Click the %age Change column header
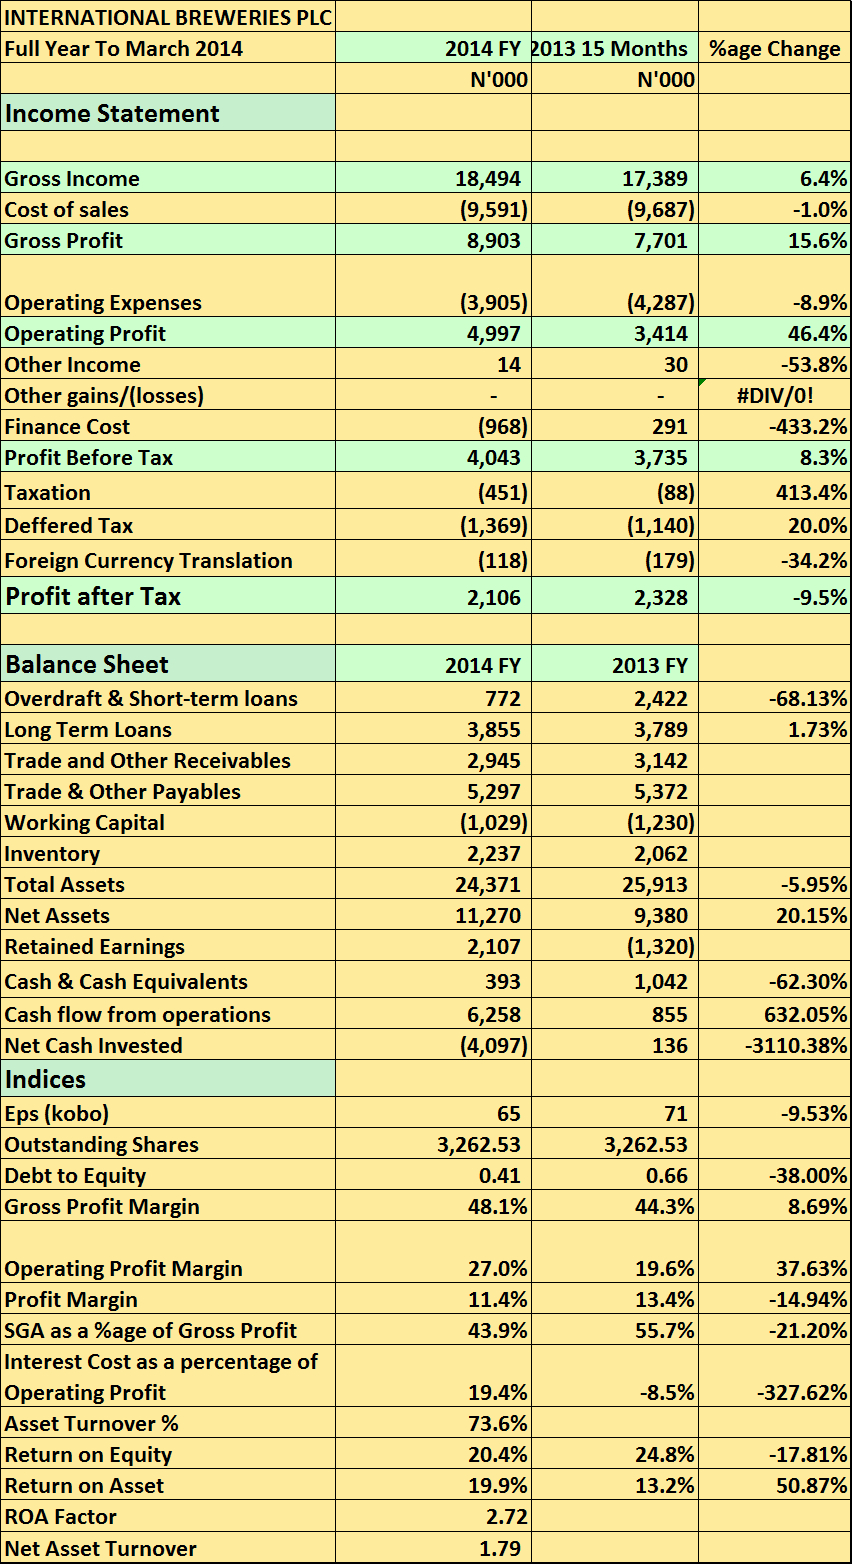This screenshot has width=853, height=1565. [x=774, y=48]
